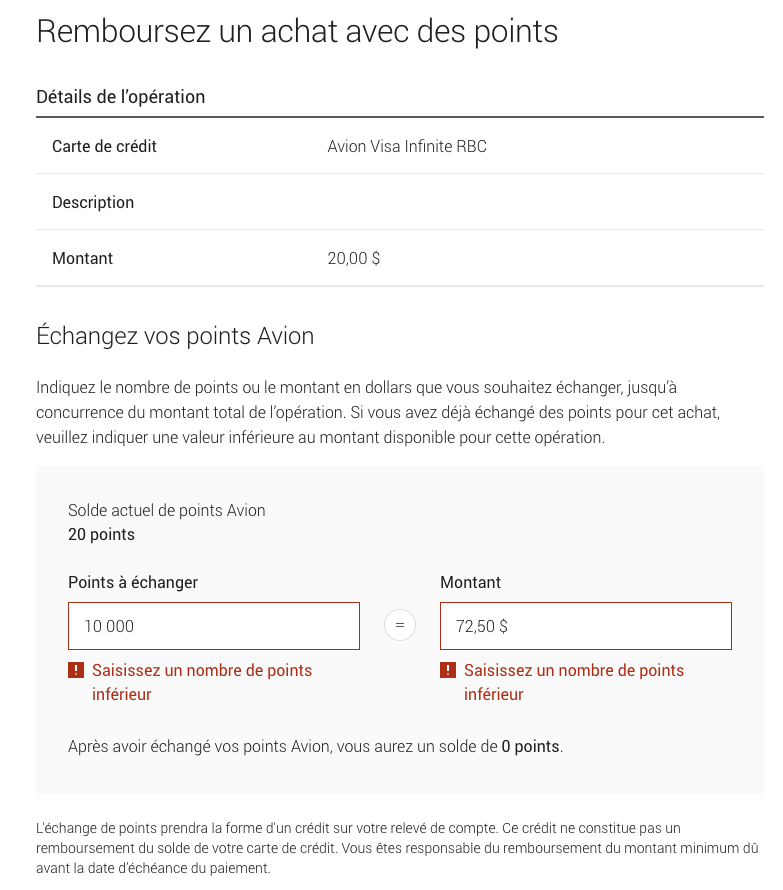783x890 pixels.
Task: Click the warning 'Saisissez un nombre de points inférieur'
Action: (201, 681)
